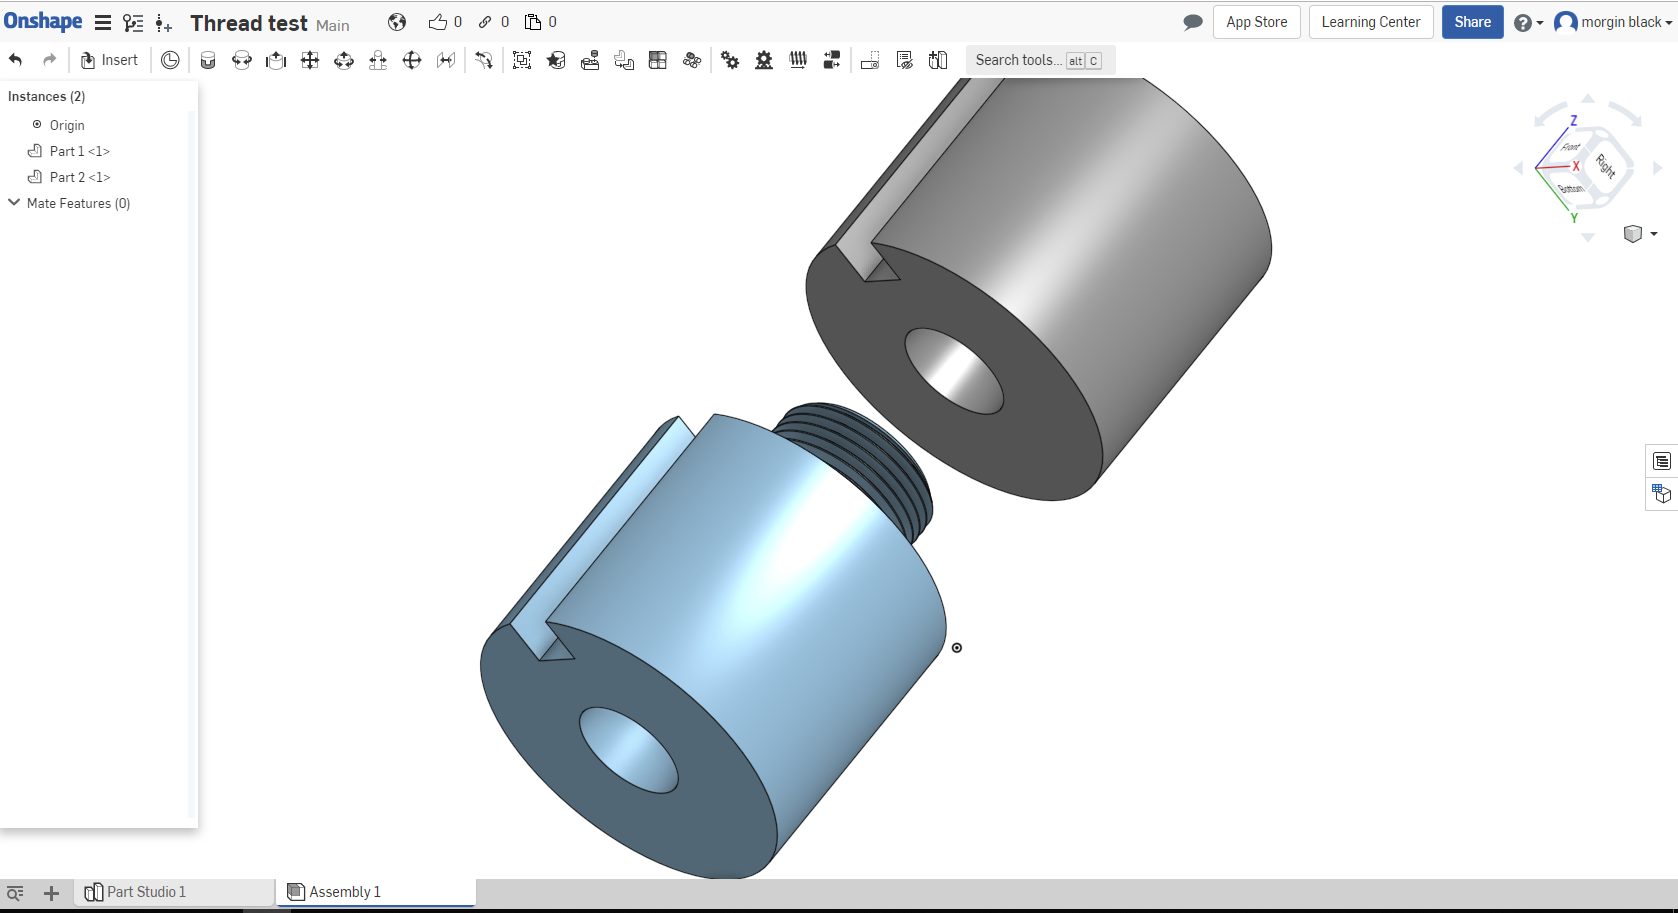The width and height of the screenshot is (1678, 913).
Task: Select the Parallel mate tool
Action: pyautogui.click(x=446, y=60)
